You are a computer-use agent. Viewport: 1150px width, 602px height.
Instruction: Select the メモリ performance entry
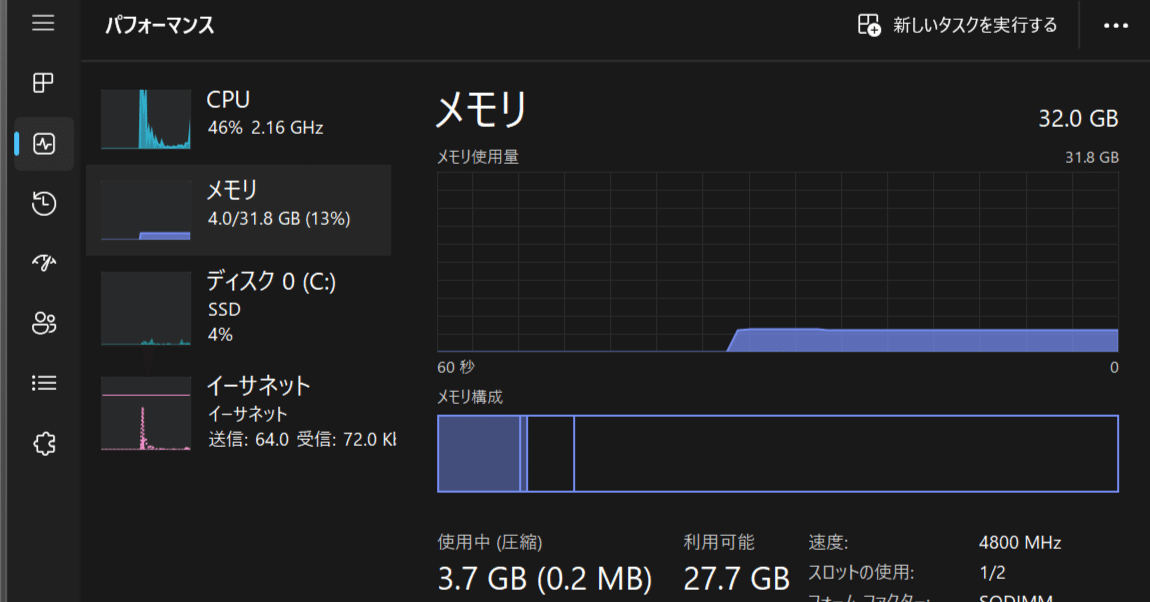240,208
